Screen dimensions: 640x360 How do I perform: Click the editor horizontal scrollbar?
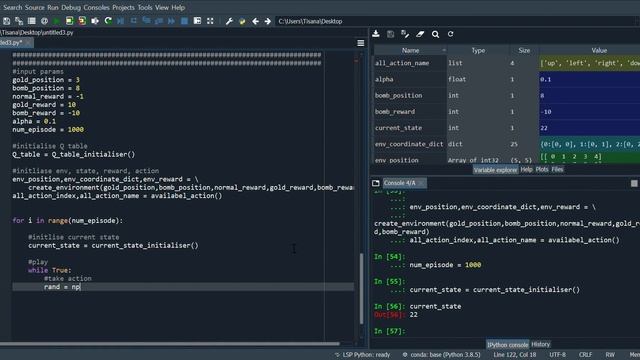point(169,344)
